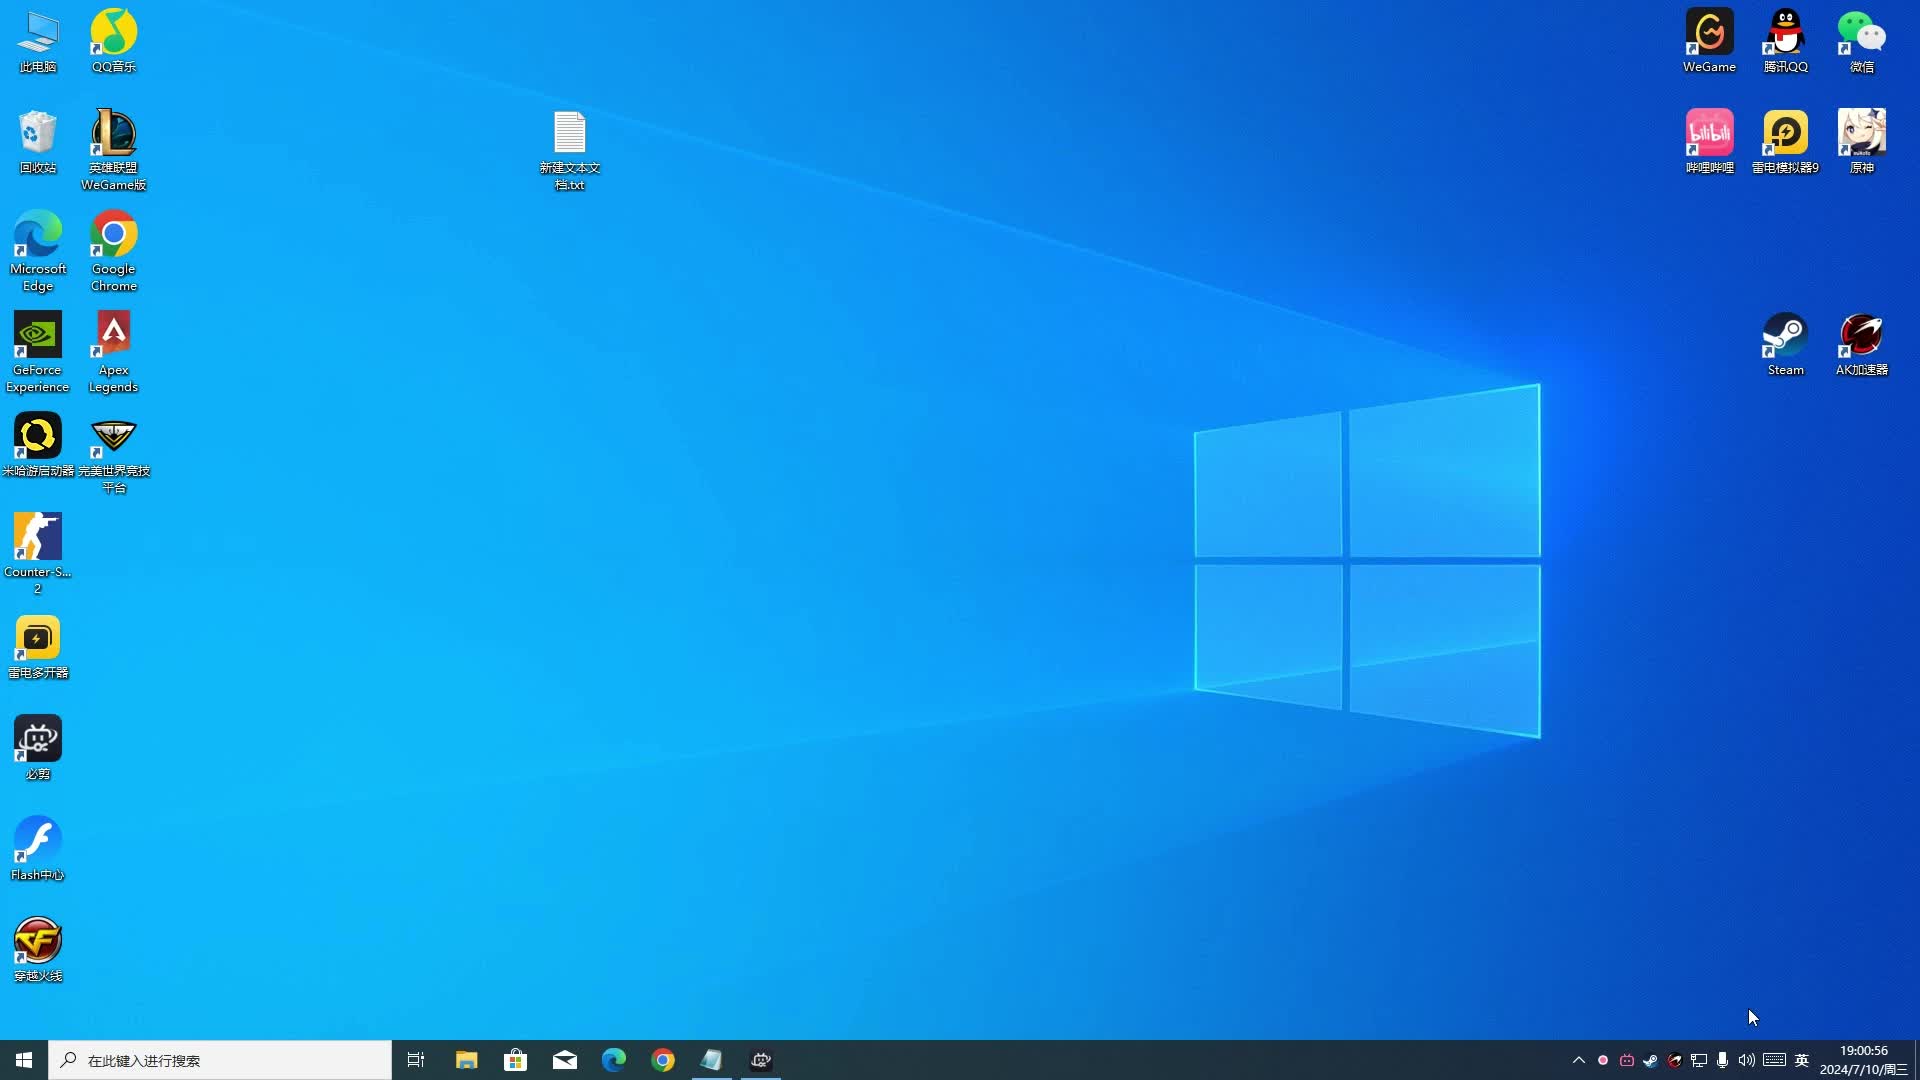Open the clock and calendar flyout
The width and height of the screenshot is (1920, 1080).
pos(1864,1060)
